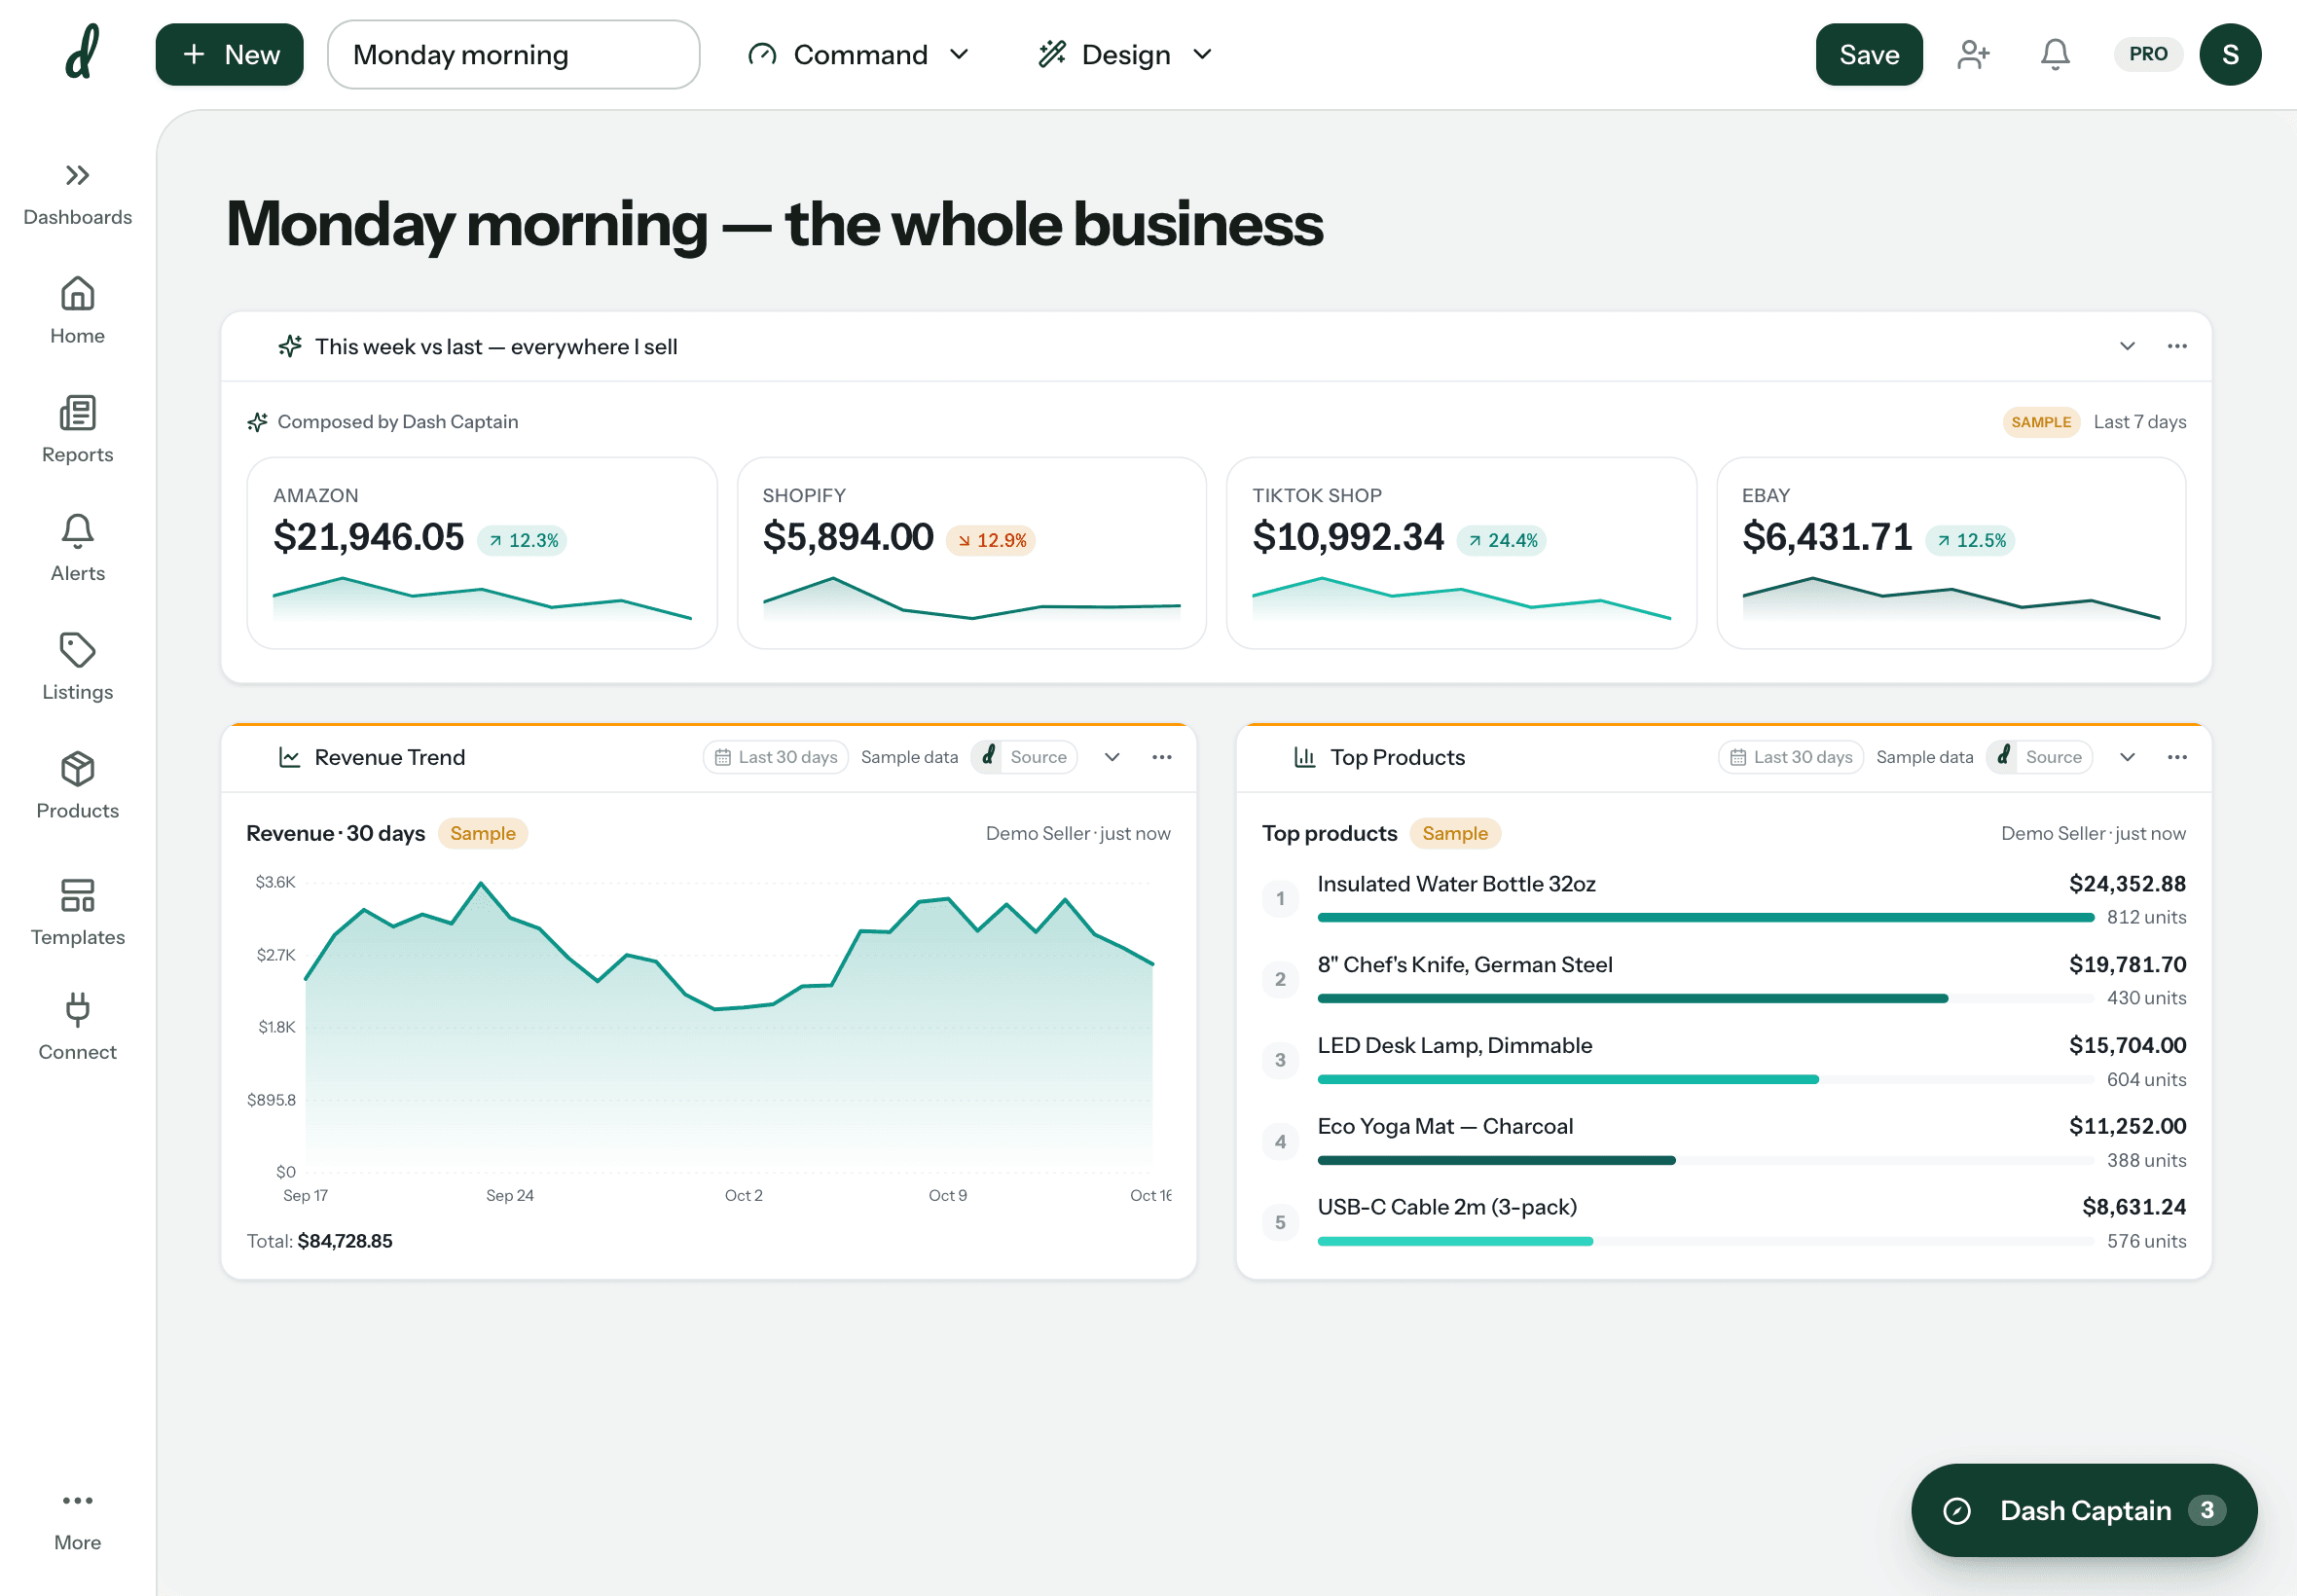The width and height of the screenshot is (2297, 1596).
Task: Open the Alerts sidebar section
Action: click(77, 549)
